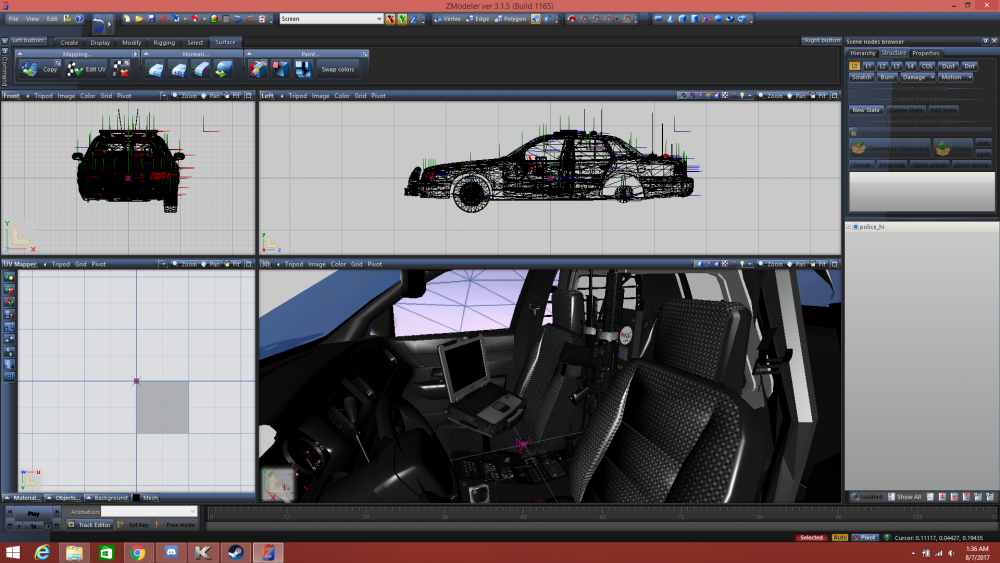Click the Paint brush tool icon

(257, 69)
